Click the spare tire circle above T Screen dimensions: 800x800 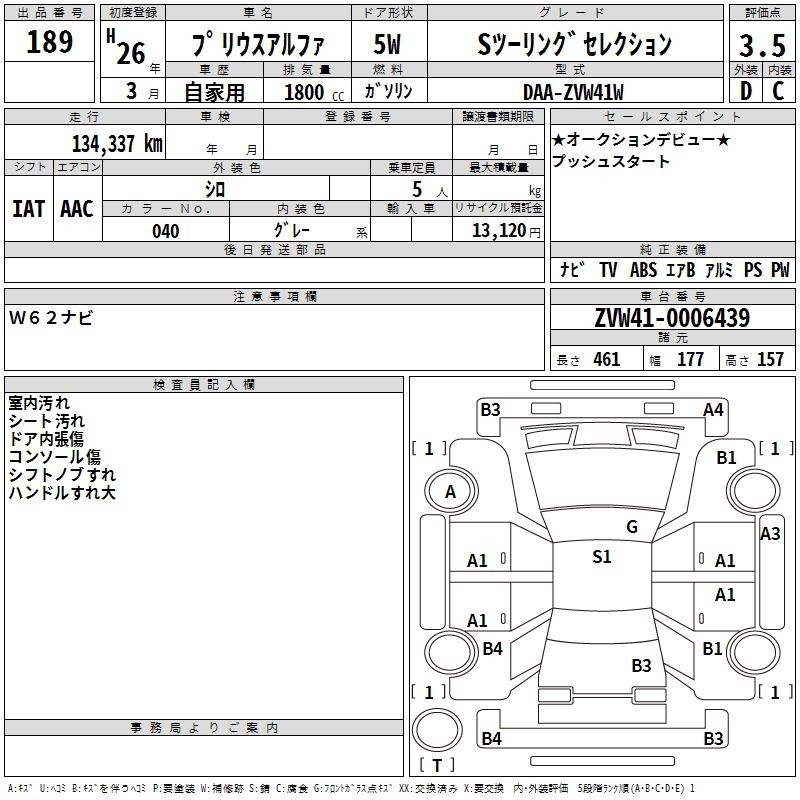437,730
